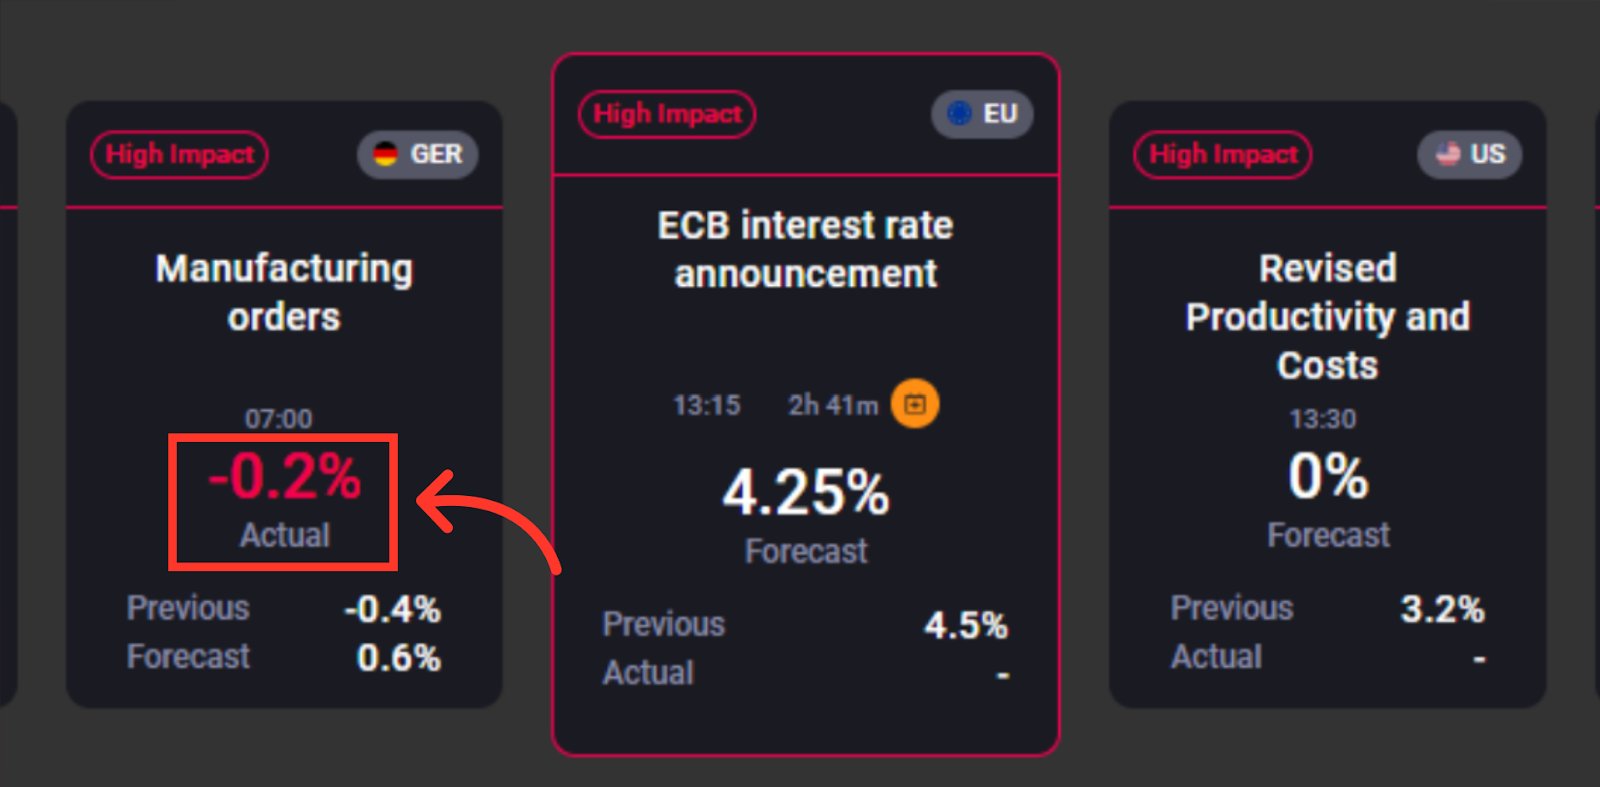Click the 07:00 event time
The image size is (1600, 787).
(279, 418)
